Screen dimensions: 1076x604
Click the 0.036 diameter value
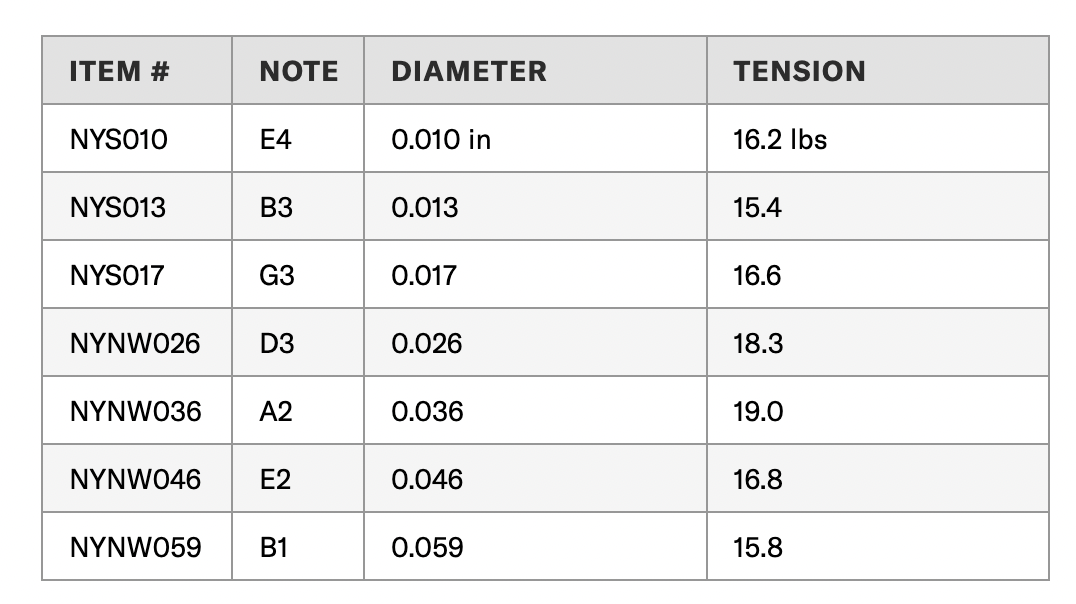[x=428, y=411]
